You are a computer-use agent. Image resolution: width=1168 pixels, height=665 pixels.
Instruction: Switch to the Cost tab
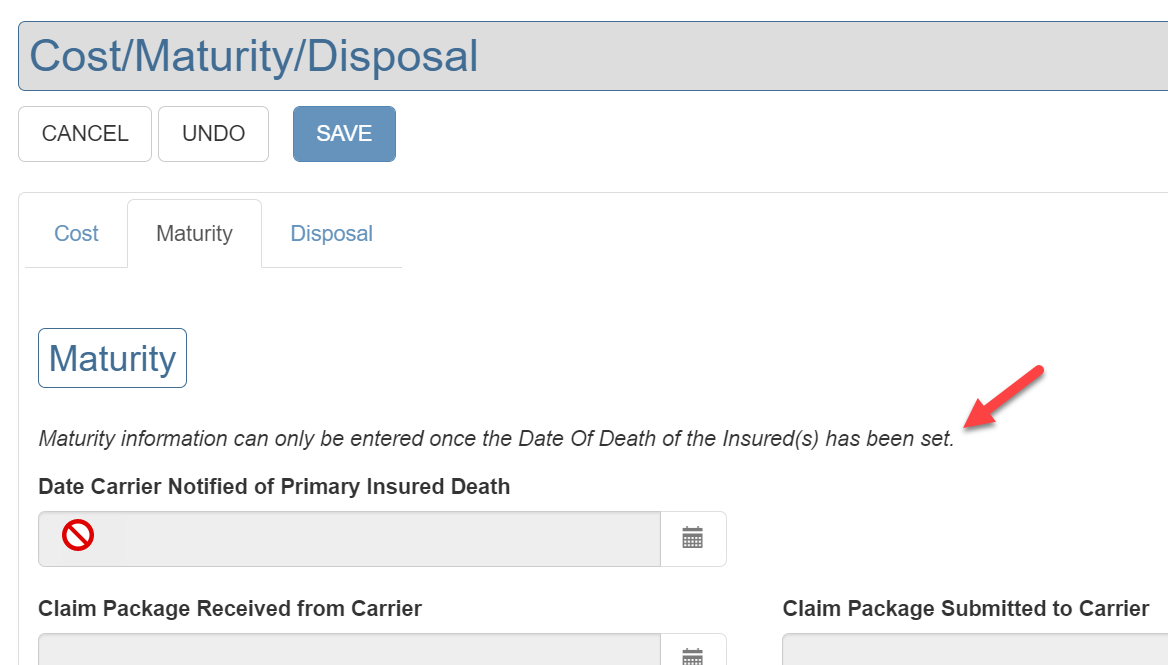(x=76, y=234)
